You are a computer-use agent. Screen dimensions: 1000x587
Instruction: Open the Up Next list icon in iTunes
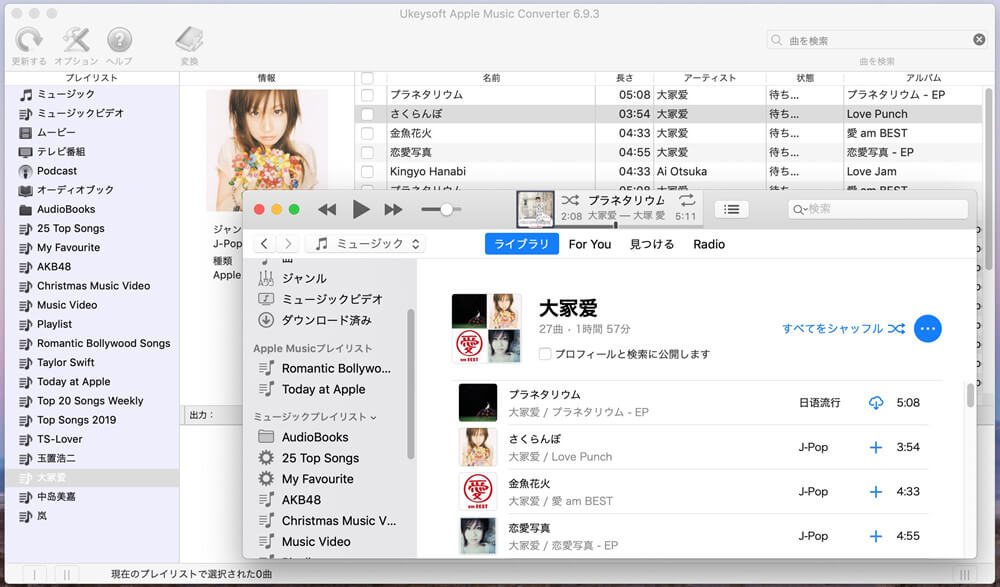[x=732, y=209]
